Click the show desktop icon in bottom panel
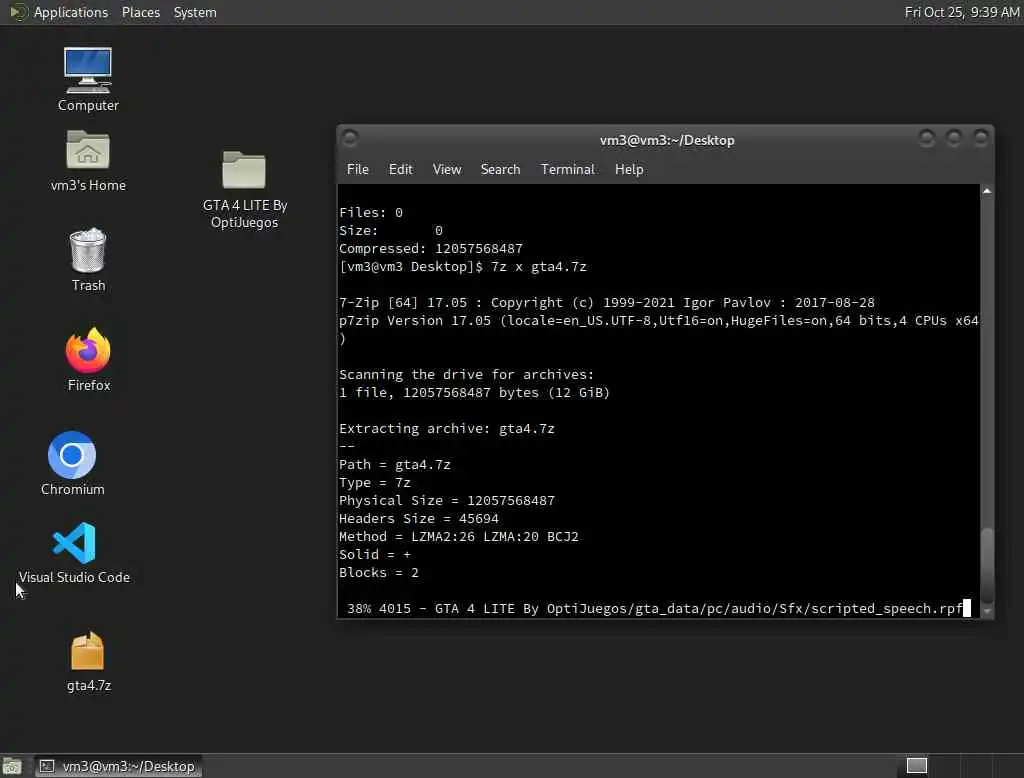This screenshot has width=1024, height=778. tap(12, 766)
